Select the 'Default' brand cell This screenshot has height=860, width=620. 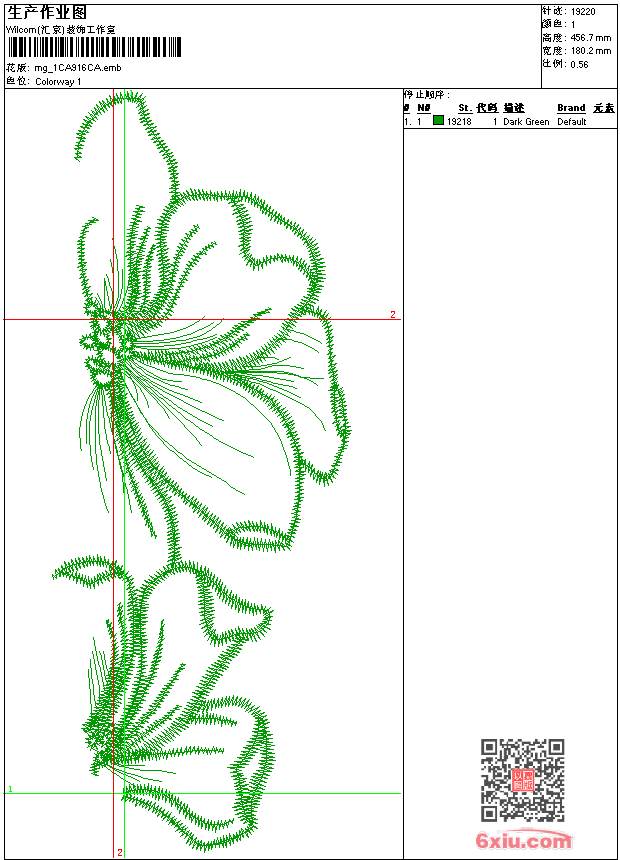click(572, 122)
